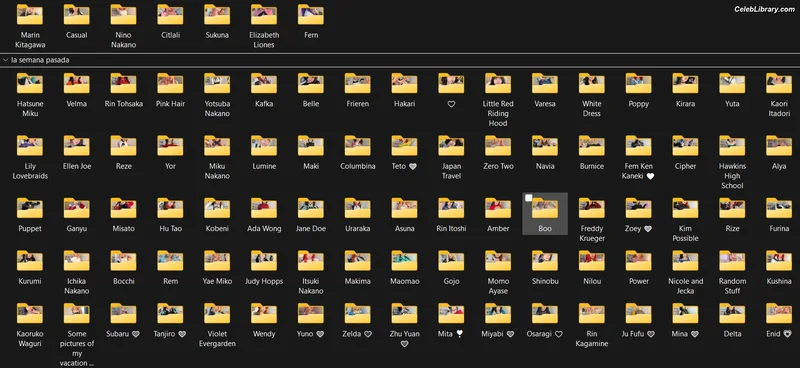Click the 'Itsuki Nakano' folder name
Image resolution: width=800 pixels, height=368 pixels.
coord(311,286)
